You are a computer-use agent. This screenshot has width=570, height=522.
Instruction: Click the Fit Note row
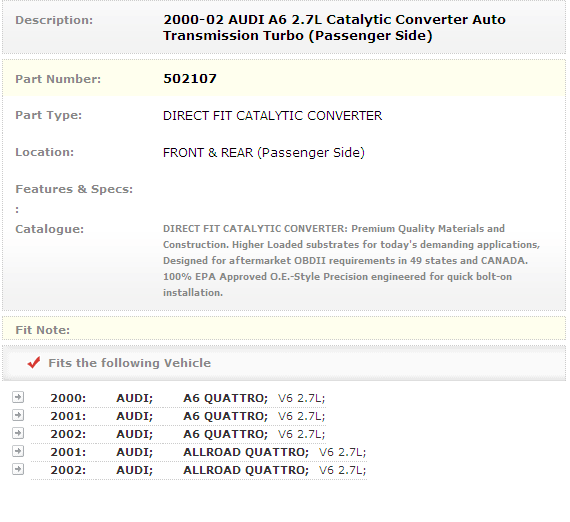284,329
